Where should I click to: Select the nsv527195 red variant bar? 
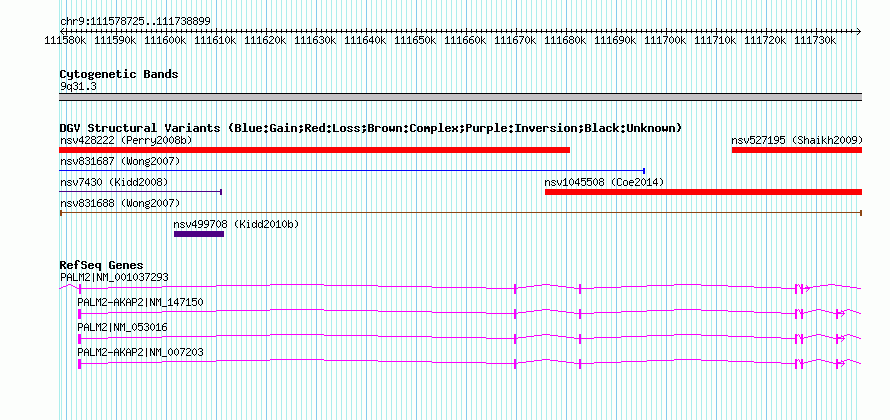(797, 150)
